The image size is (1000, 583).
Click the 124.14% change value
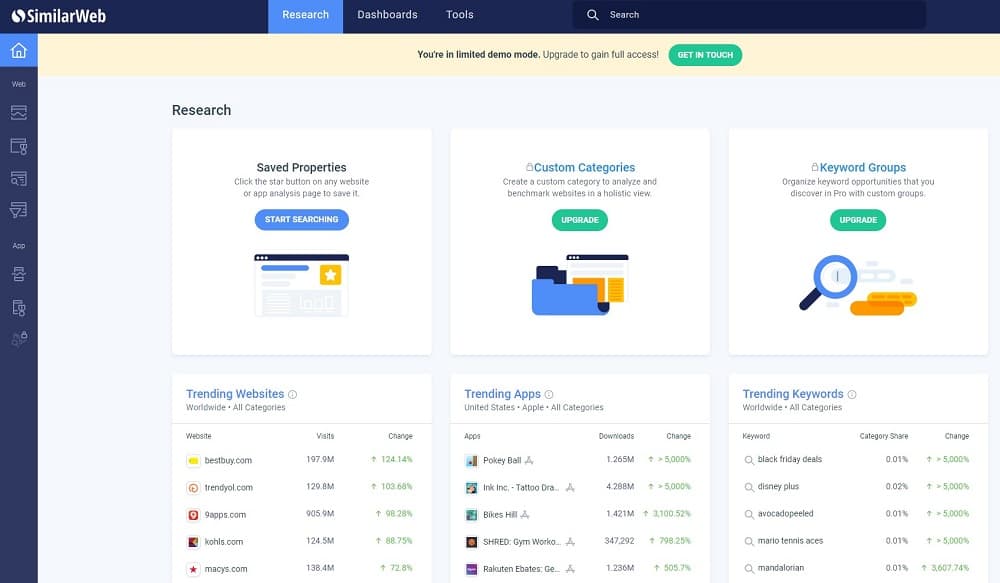pos(397,459)
